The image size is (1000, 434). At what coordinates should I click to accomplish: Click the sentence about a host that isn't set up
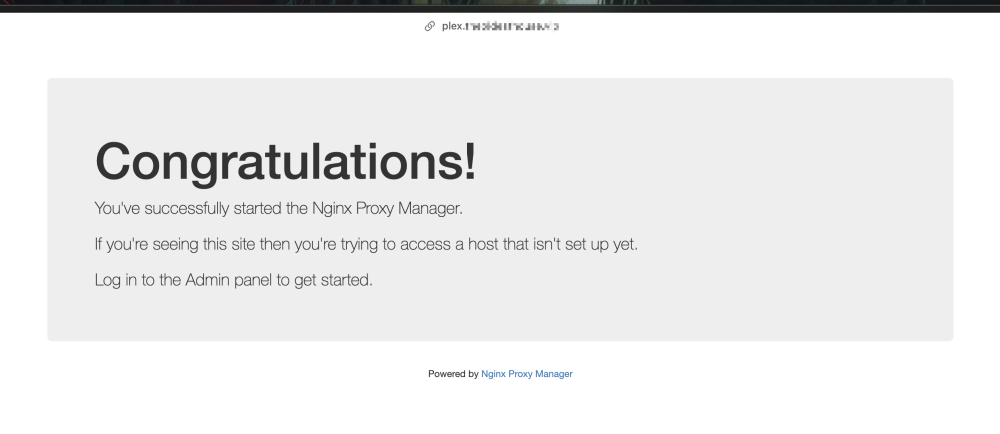tap(366, 244)
